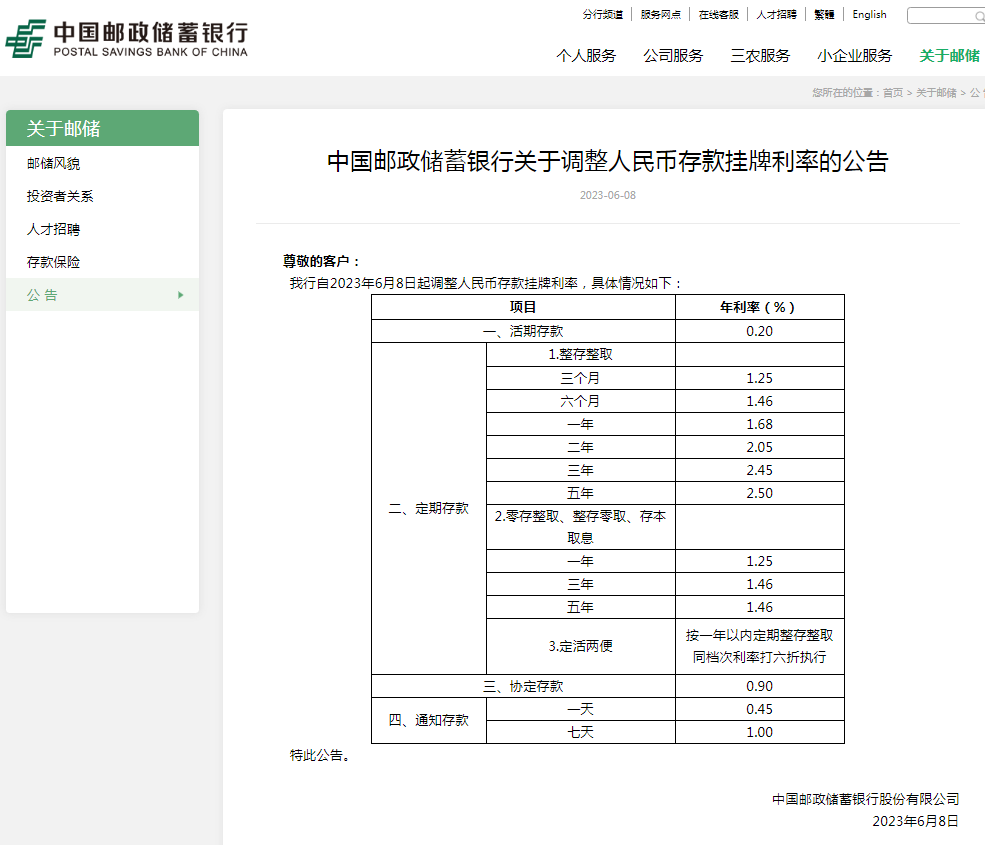Image resolution: width=985 pixels, height=845 pixels.
Task: Expand the 公告 sidebar item arrow
Action: tap(181, 295)
